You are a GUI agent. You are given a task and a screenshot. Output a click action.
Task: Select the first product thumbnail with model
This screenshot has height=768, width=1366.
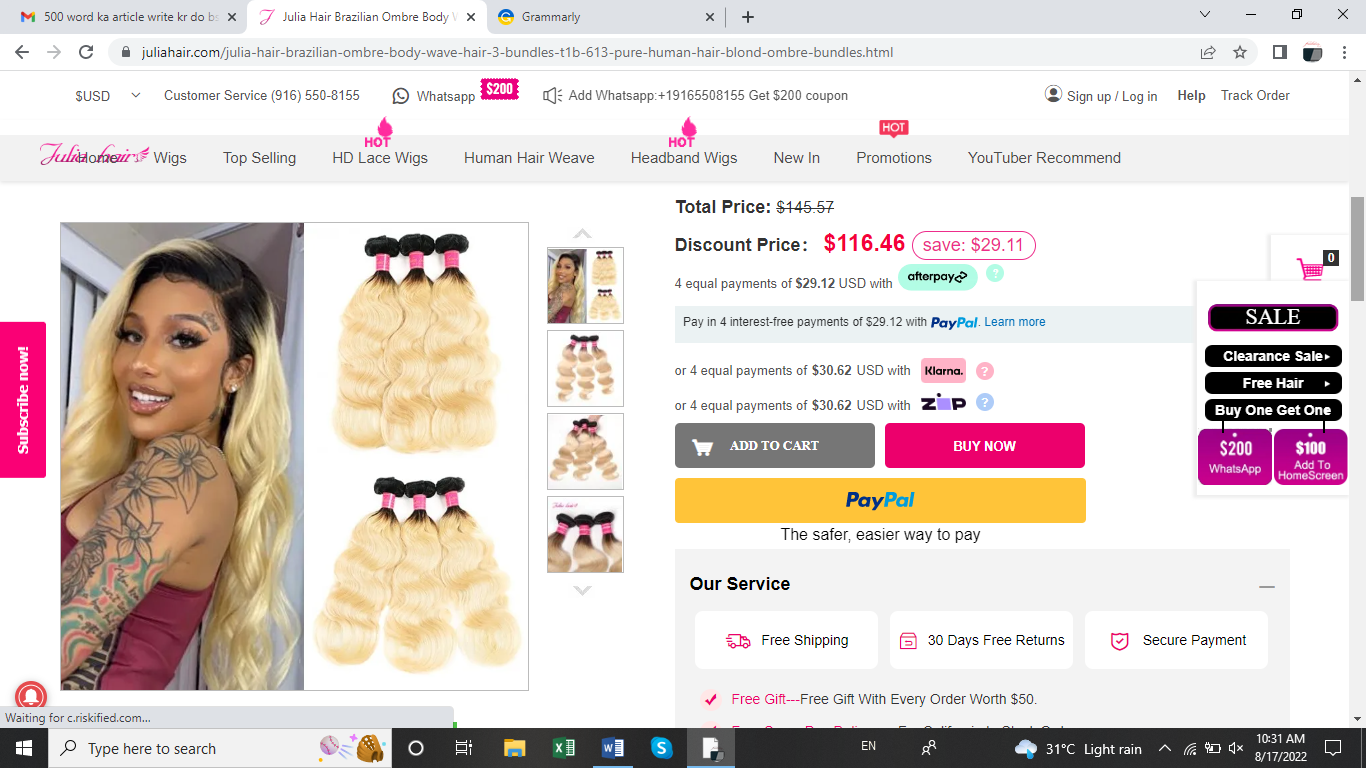(585, 285)
